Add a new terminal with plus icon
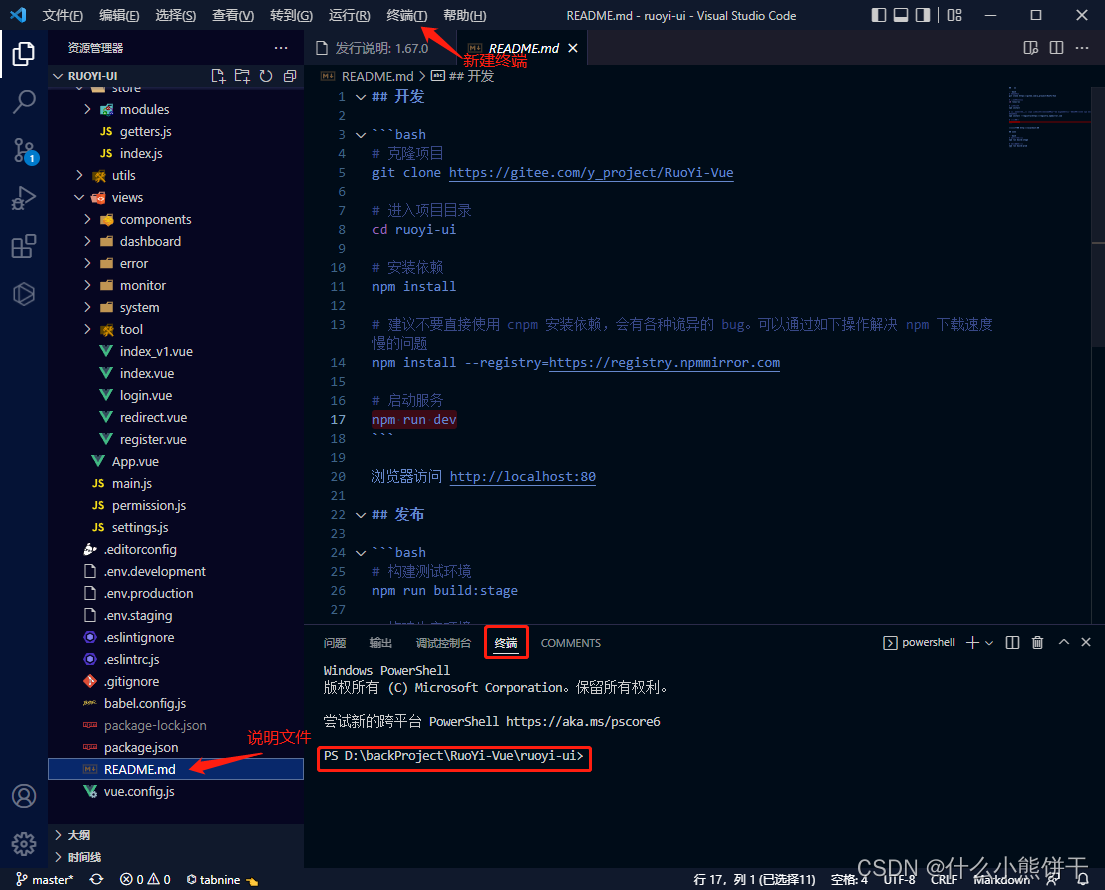The height and width of the screenshot is (890, 1105). [x=972, y=643]
